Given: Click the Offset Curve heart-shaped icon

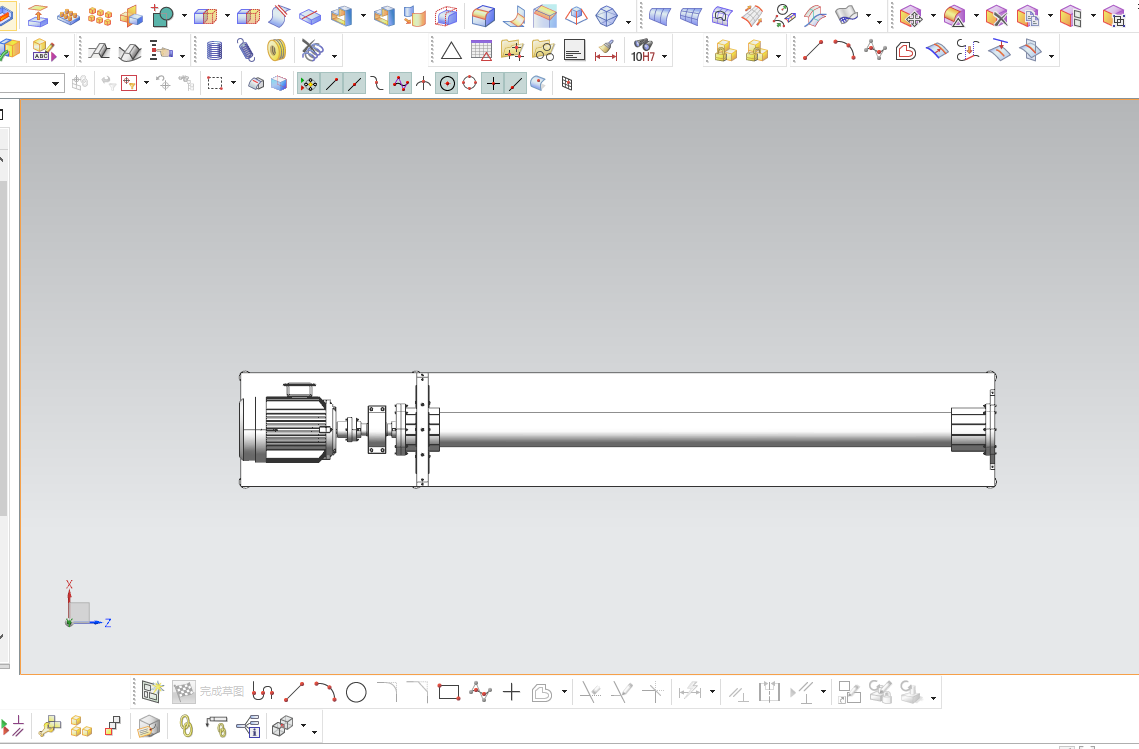Looking at the screenshot, I should [906, 50].
